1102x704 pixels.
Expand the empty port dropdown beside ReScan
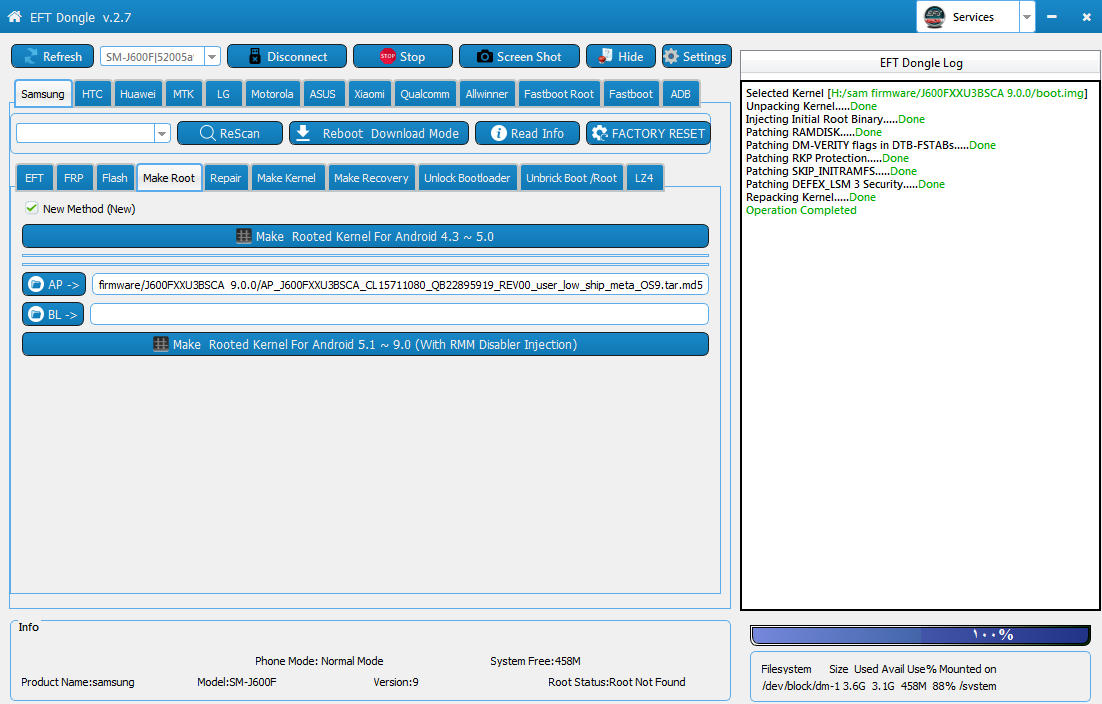[162, 133]
